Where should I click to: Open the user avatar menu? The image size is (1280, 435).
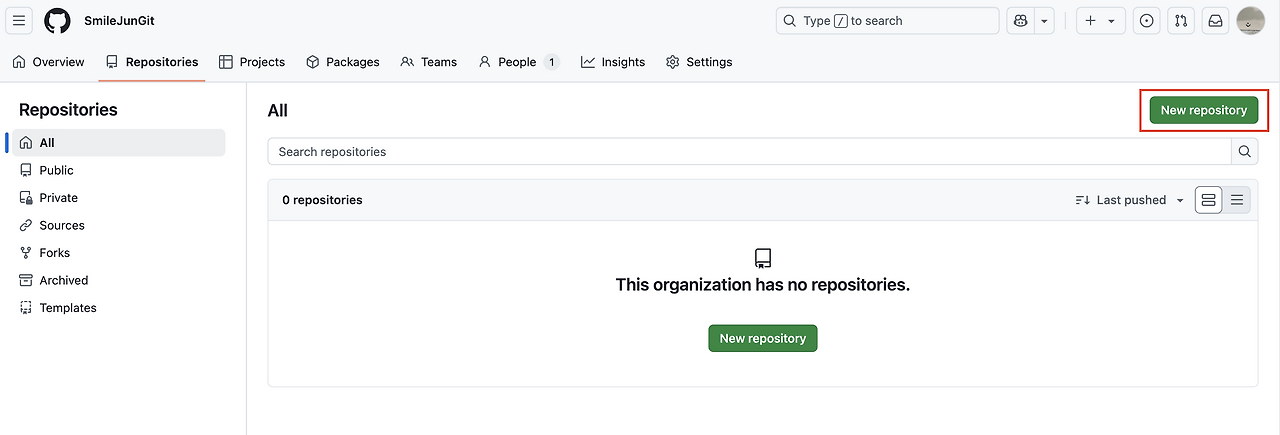[1251, 21]
